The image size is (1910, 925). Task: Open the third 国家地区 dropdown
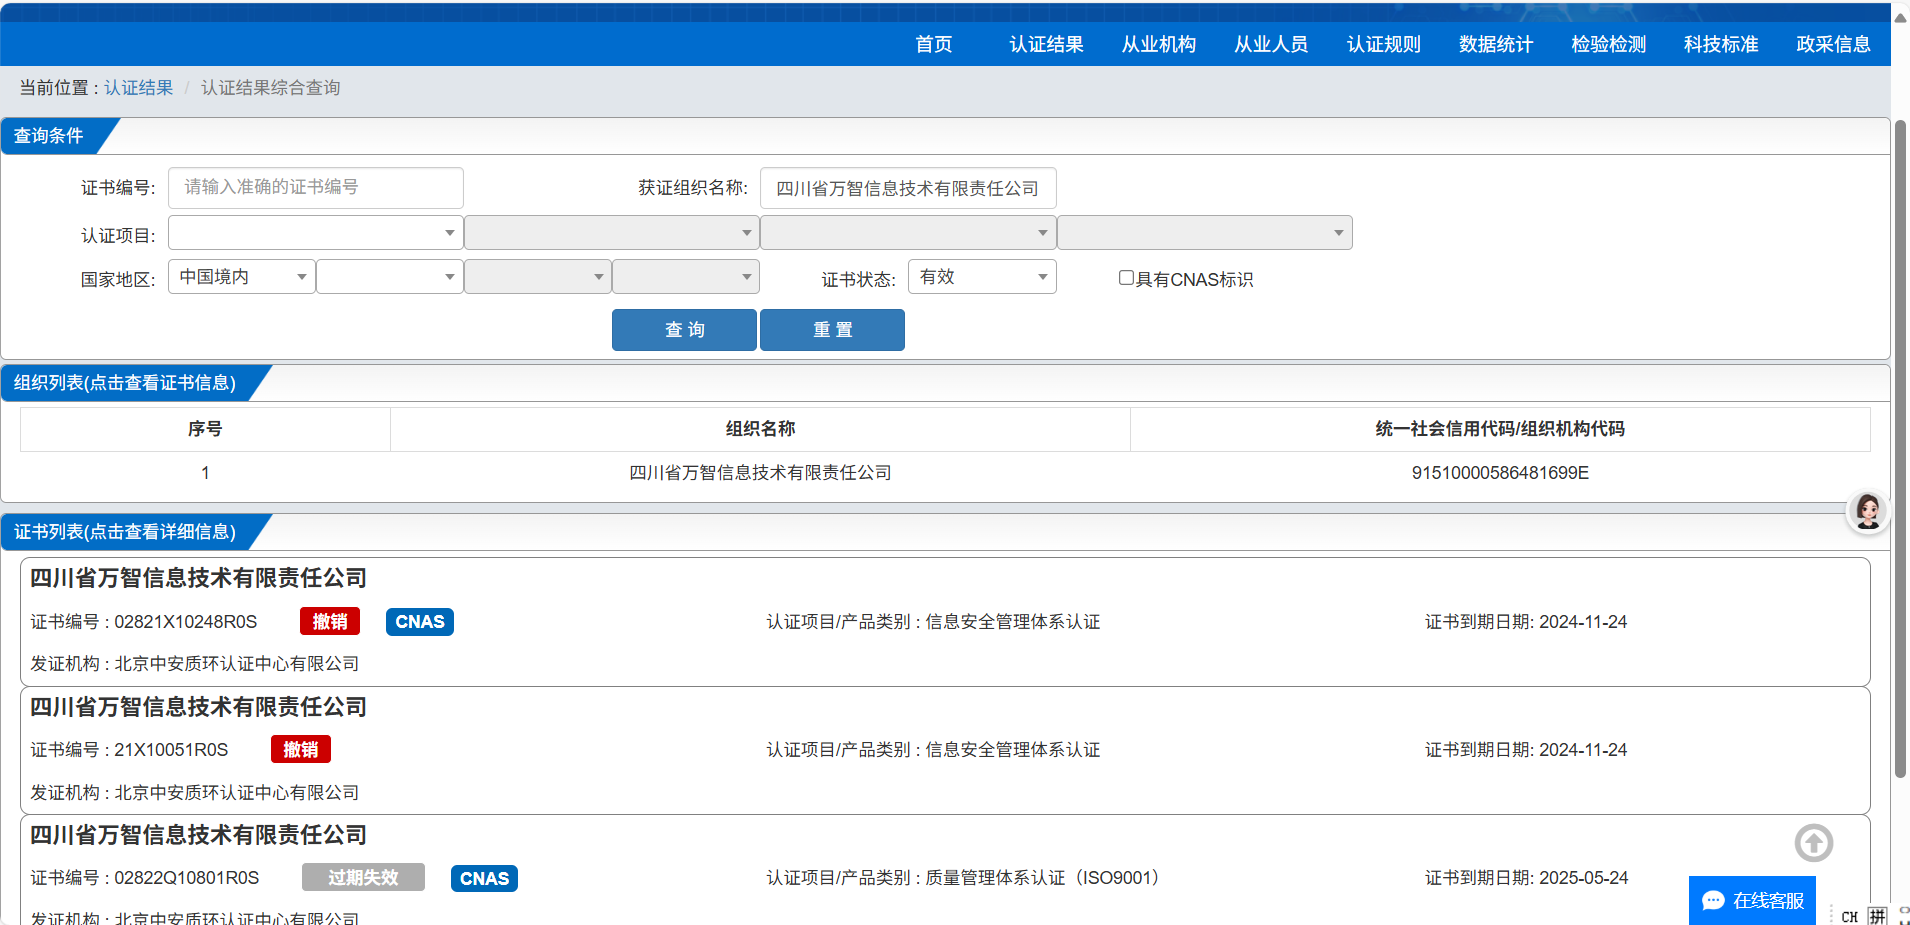coord(538,277)
